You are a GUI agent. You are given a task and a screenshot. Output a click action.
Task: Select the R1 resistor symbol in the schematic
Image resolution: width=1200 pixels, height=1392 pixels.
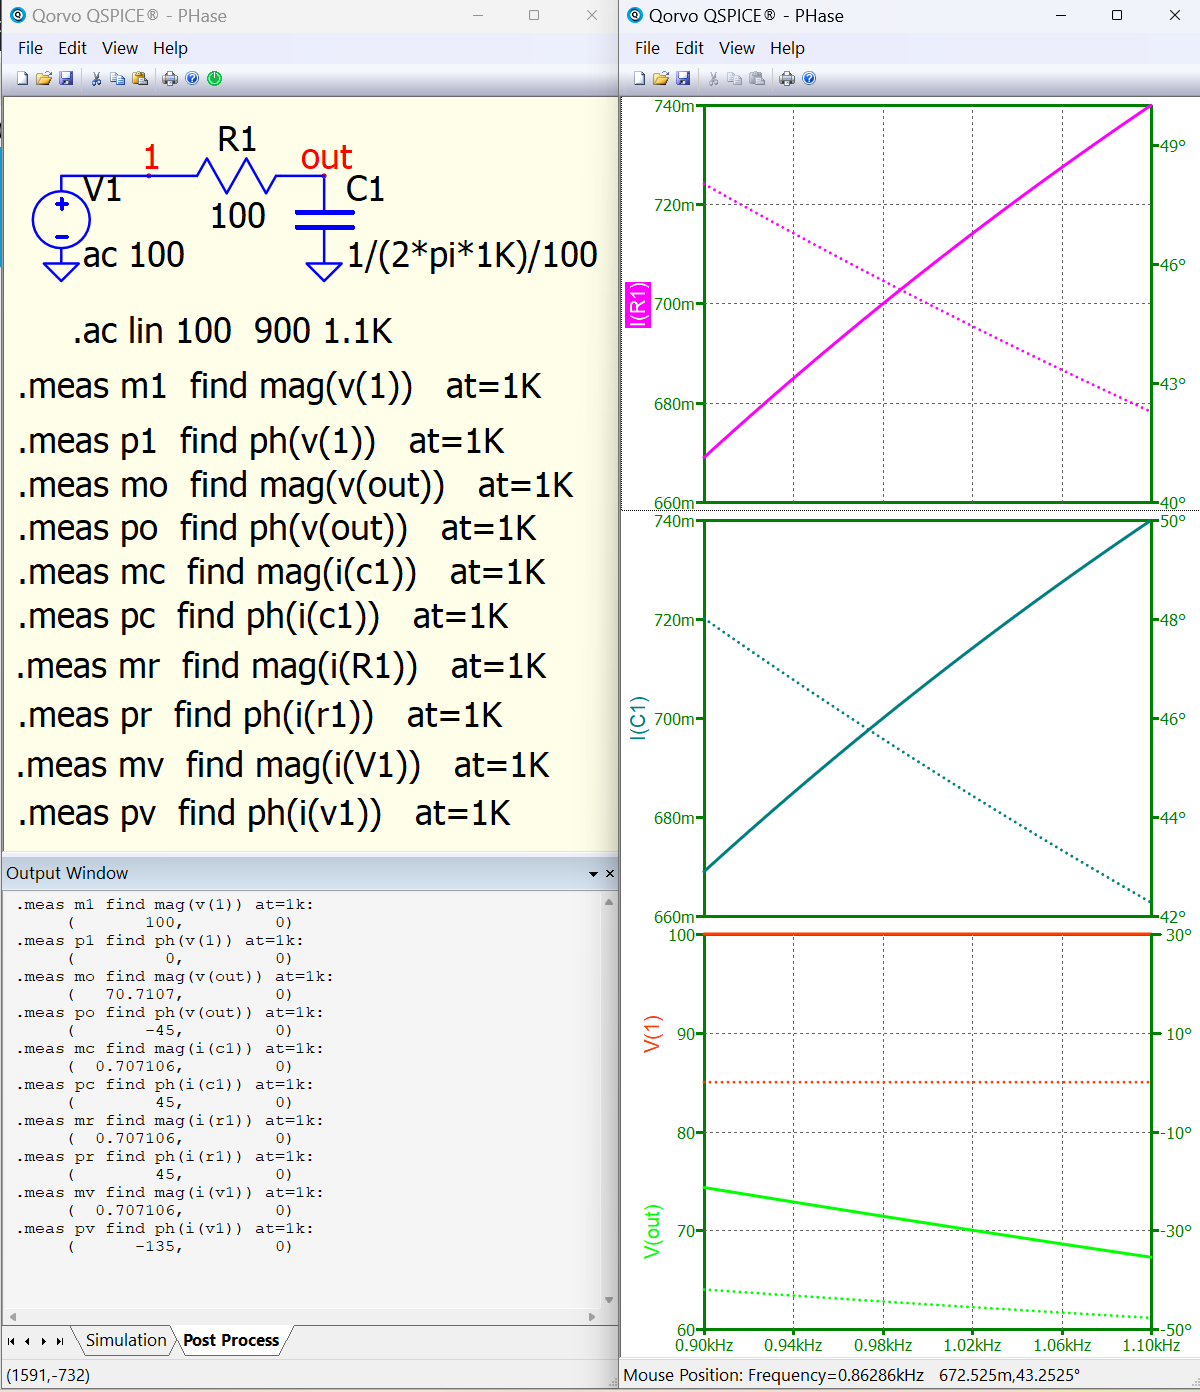[235, 176]
